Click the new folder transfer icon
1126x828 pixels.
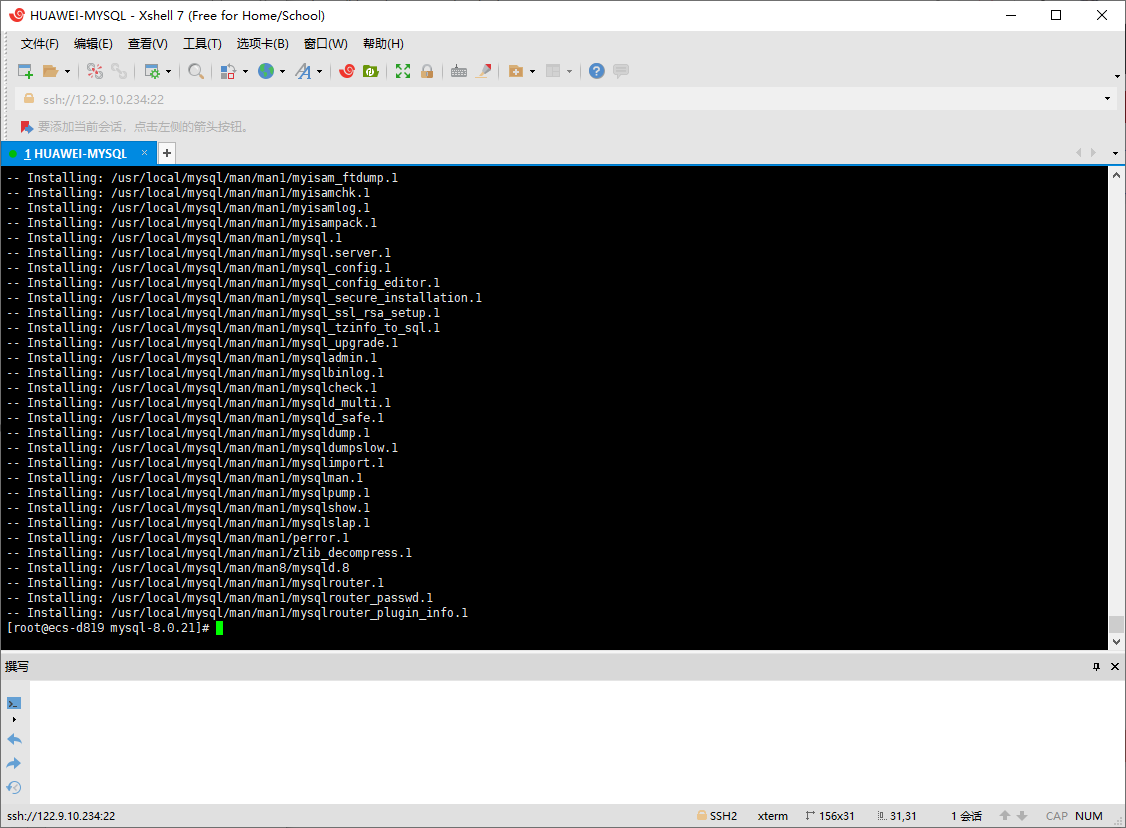coord(516,71)
